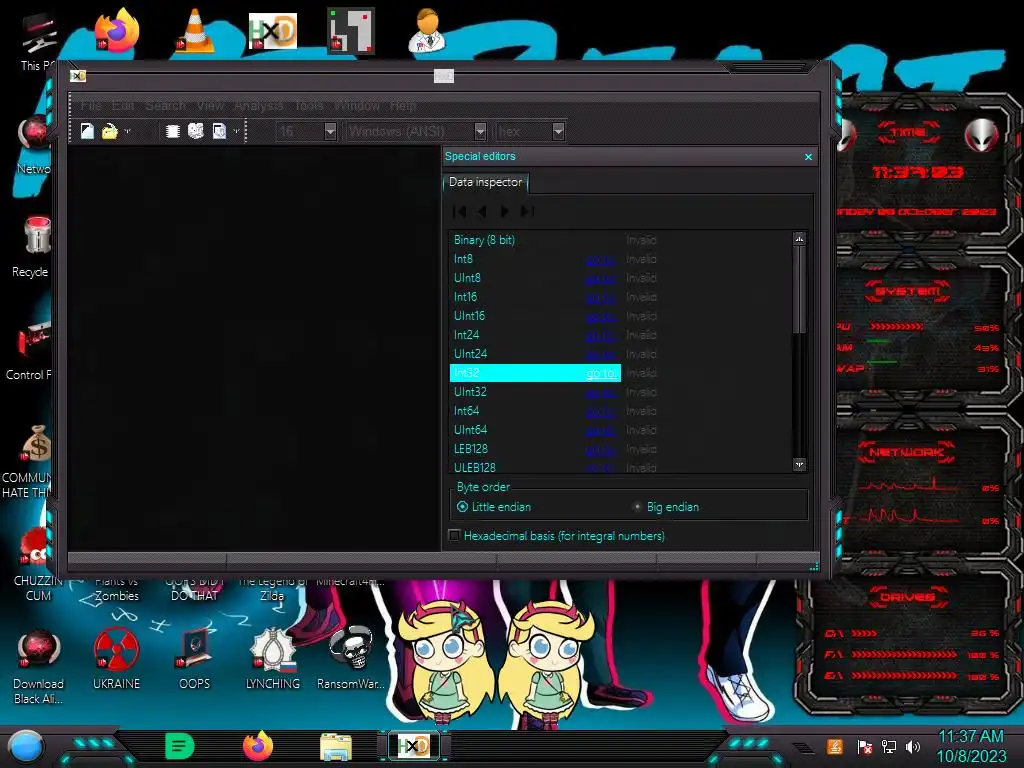The height and width of the screenshot is (768, 1024).
Task: Open the Tools menu
Action: (309, 105)
